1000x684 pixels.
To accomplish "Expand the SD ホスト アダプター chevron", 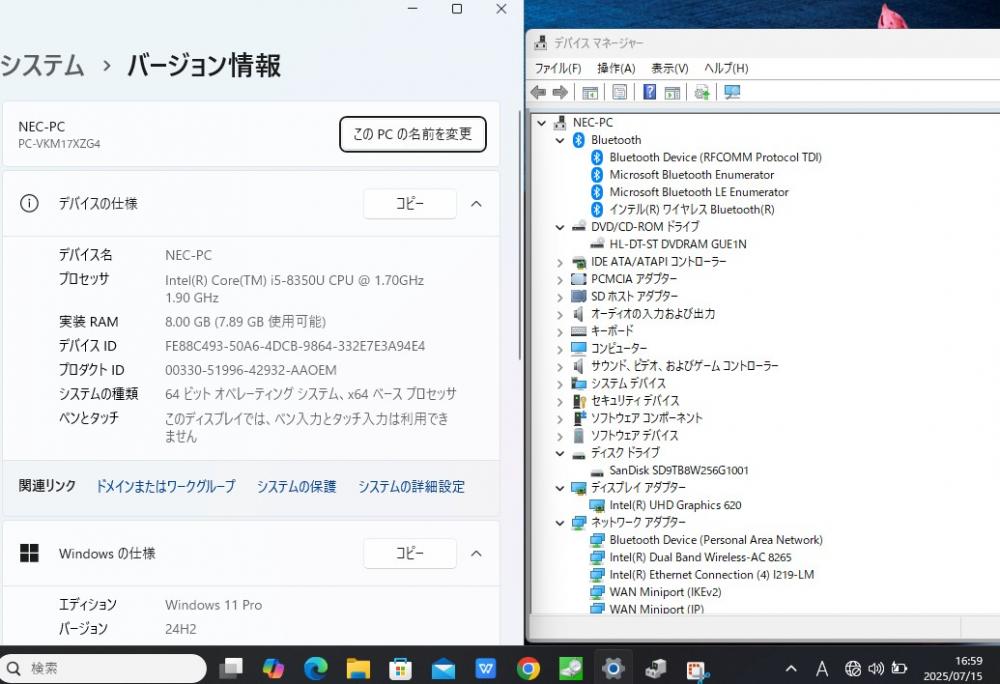I will [x=560, y=296].
